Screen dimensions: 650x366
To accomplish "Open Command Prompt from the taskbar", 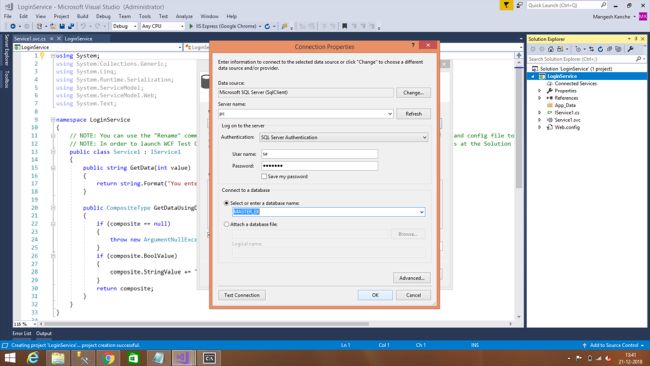I will pyautogui.click(x=209, y=358).
